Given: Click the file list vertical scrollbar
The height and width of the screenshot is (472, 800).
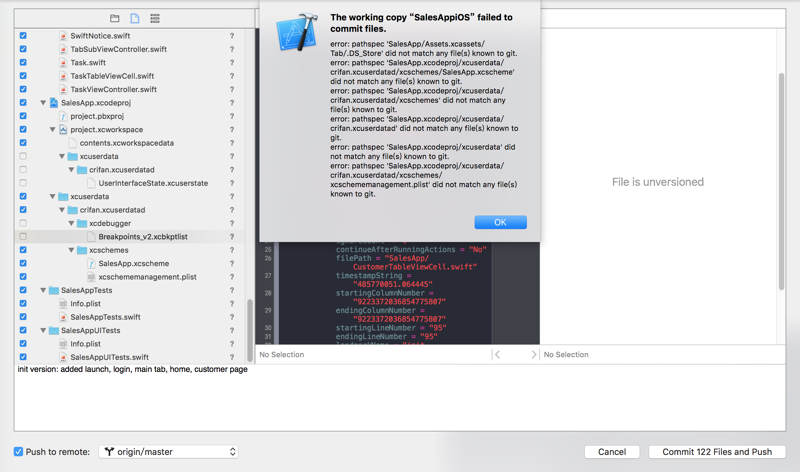Looking at the screenshot, I should pyautogui.click(x=250, y=330).
